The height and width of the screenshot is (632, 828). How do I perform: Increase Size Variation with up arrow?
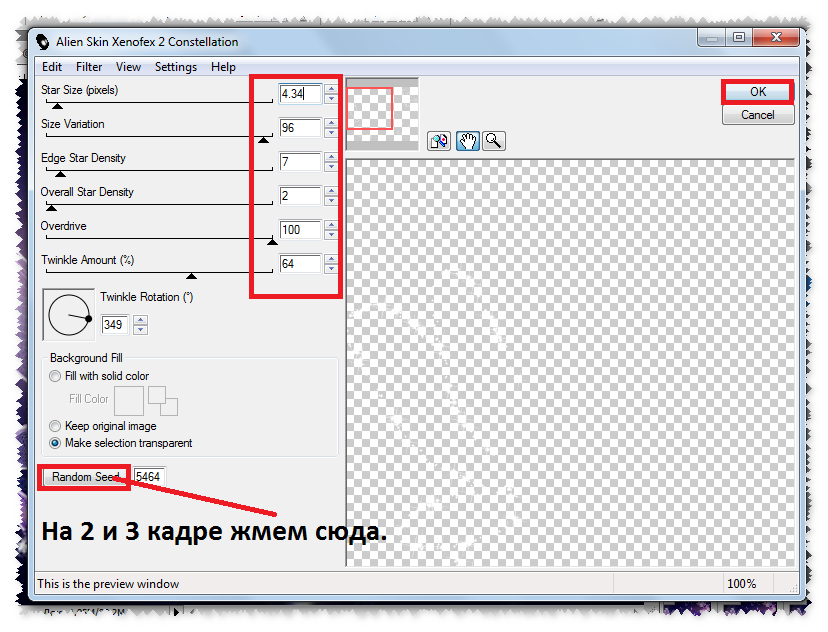[x=331, y=123]
